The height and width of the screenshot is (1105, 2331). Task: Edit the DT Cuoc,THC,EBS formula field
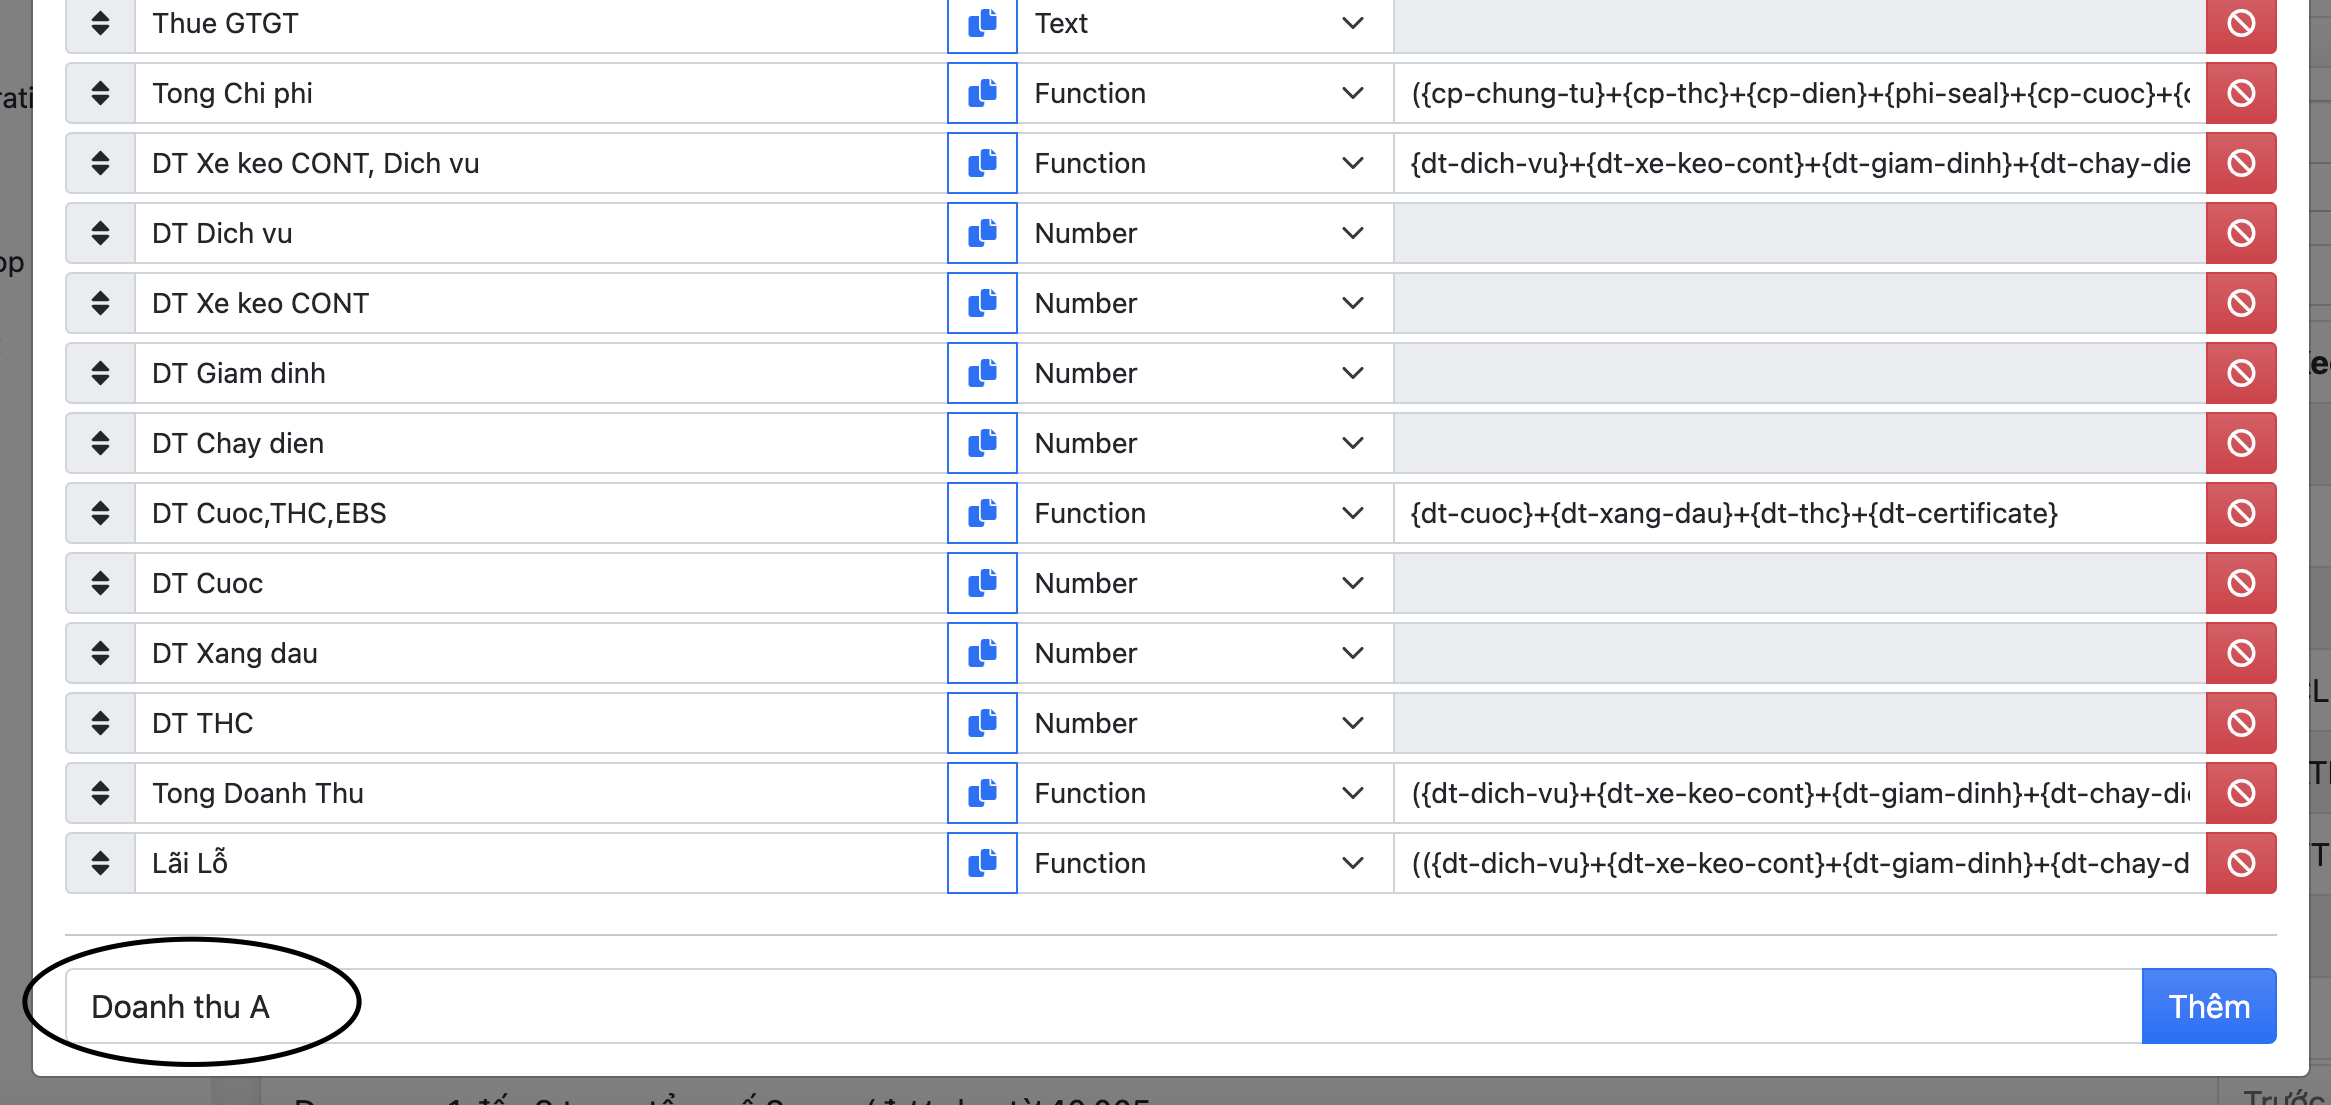pyautogui.click(x=1798, y=513)
